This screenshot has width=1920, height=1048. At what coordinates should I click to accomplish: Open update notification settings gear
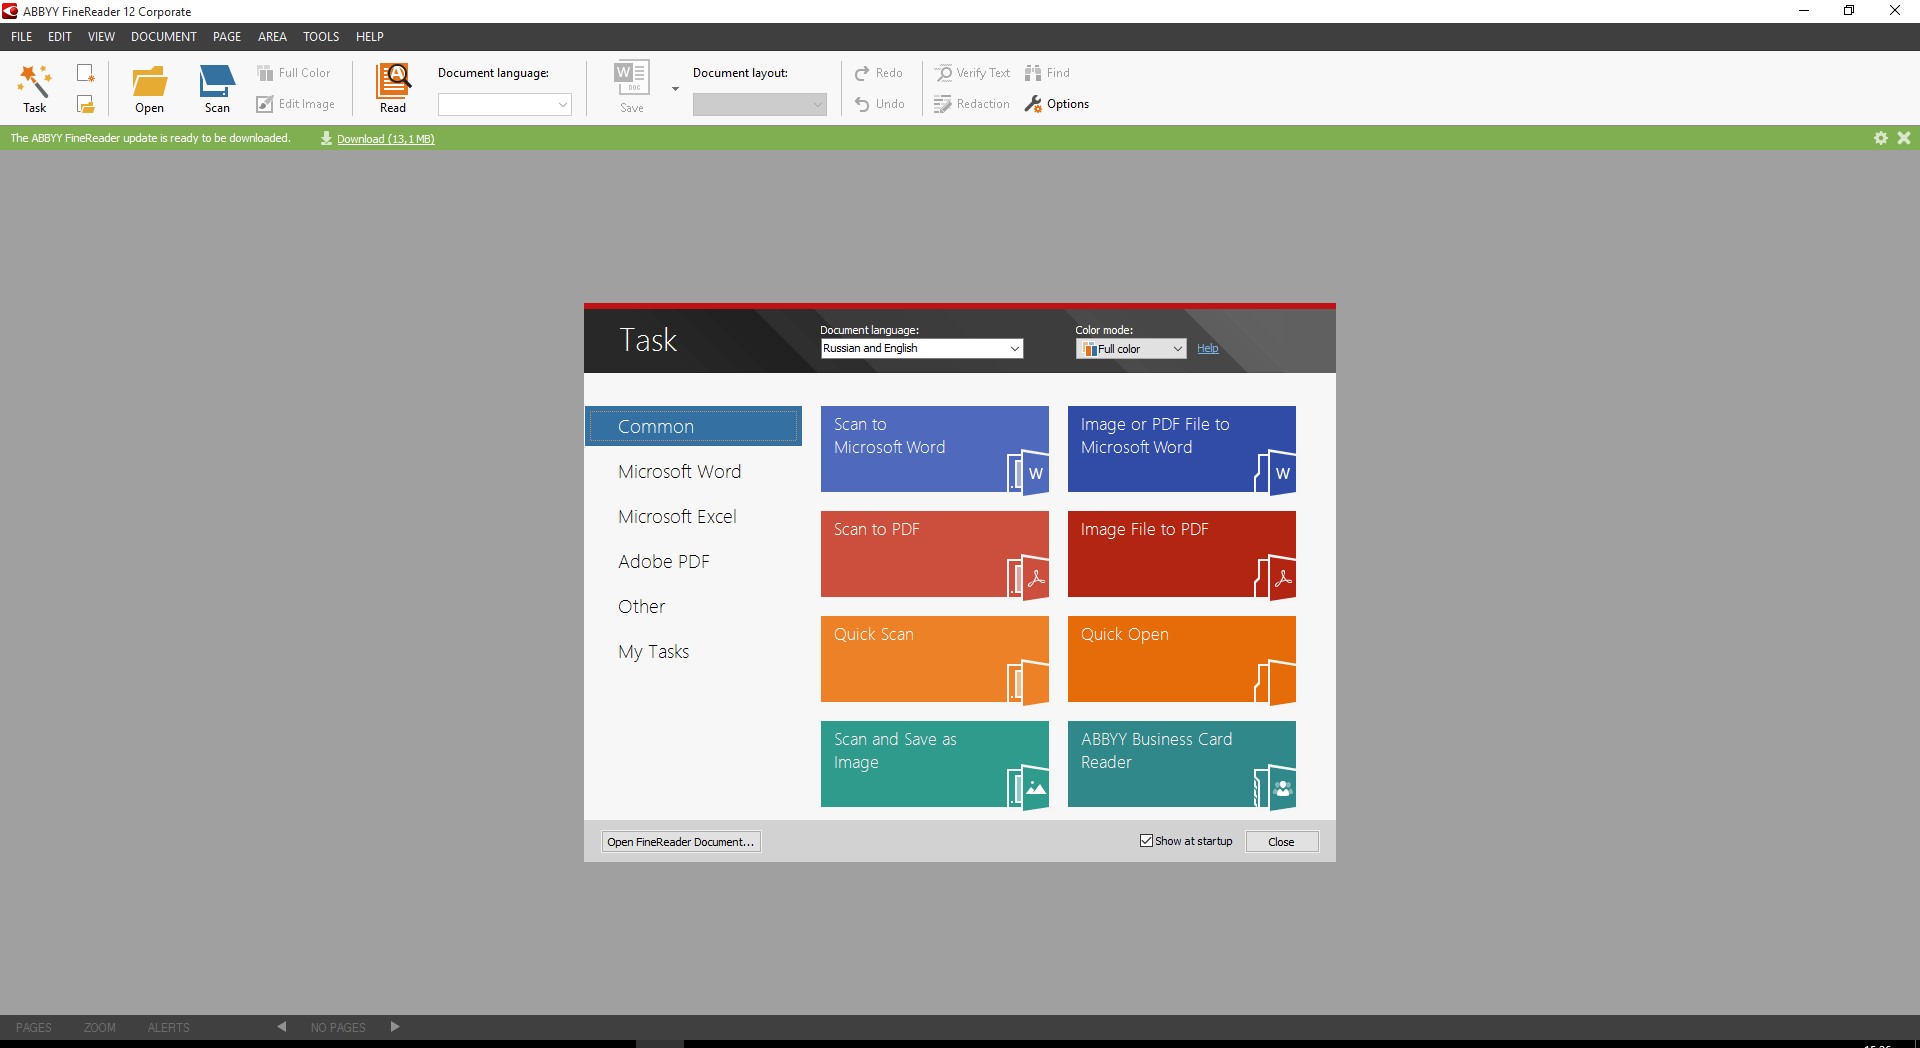pos(1880,138)
